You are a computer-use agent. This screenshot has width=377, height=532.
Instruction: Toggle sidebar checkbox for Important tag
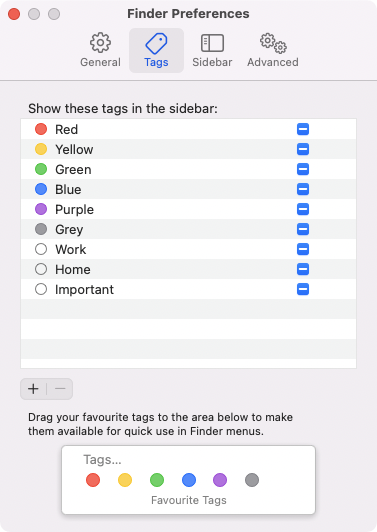pyautogui.click(x=303, y=289)
